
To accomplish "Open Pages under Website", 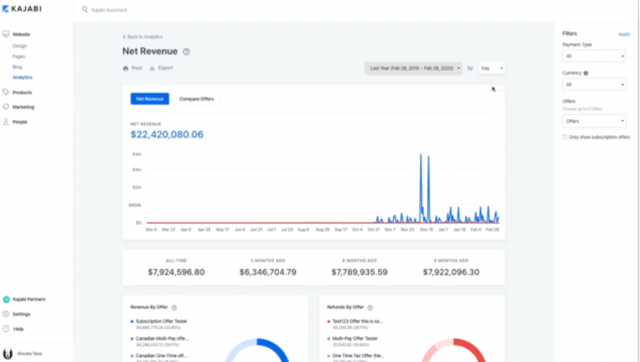I will [x=19, y=56].
